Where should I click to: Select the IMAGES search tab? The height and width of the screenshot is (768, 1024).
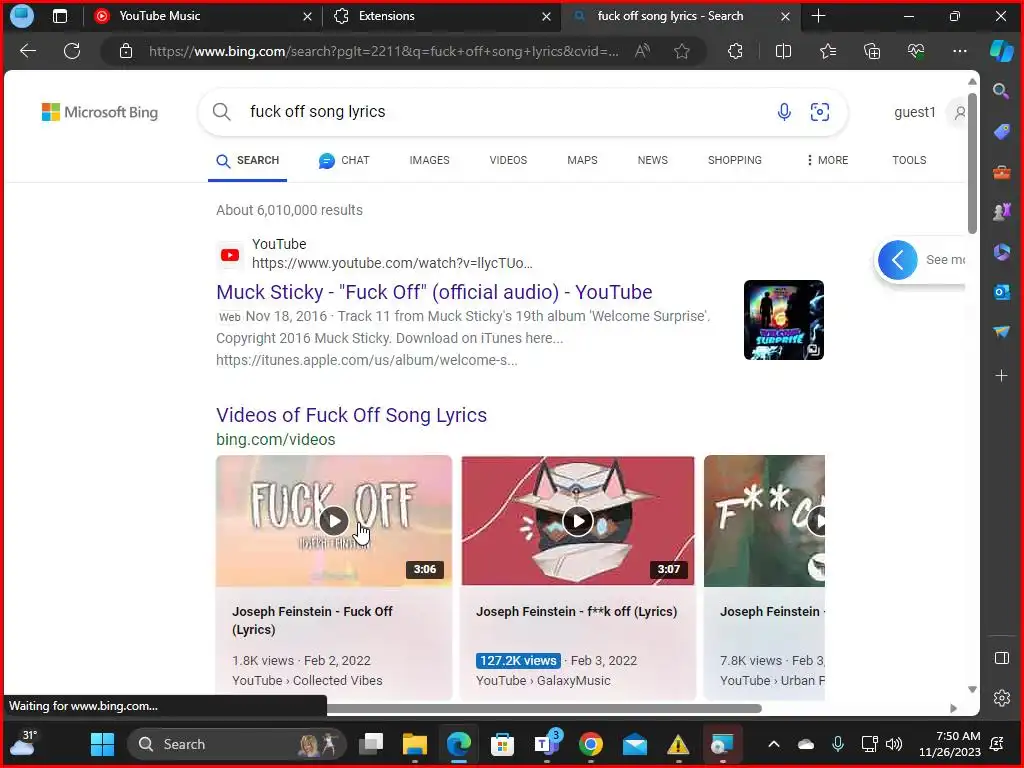pos(429,160)
